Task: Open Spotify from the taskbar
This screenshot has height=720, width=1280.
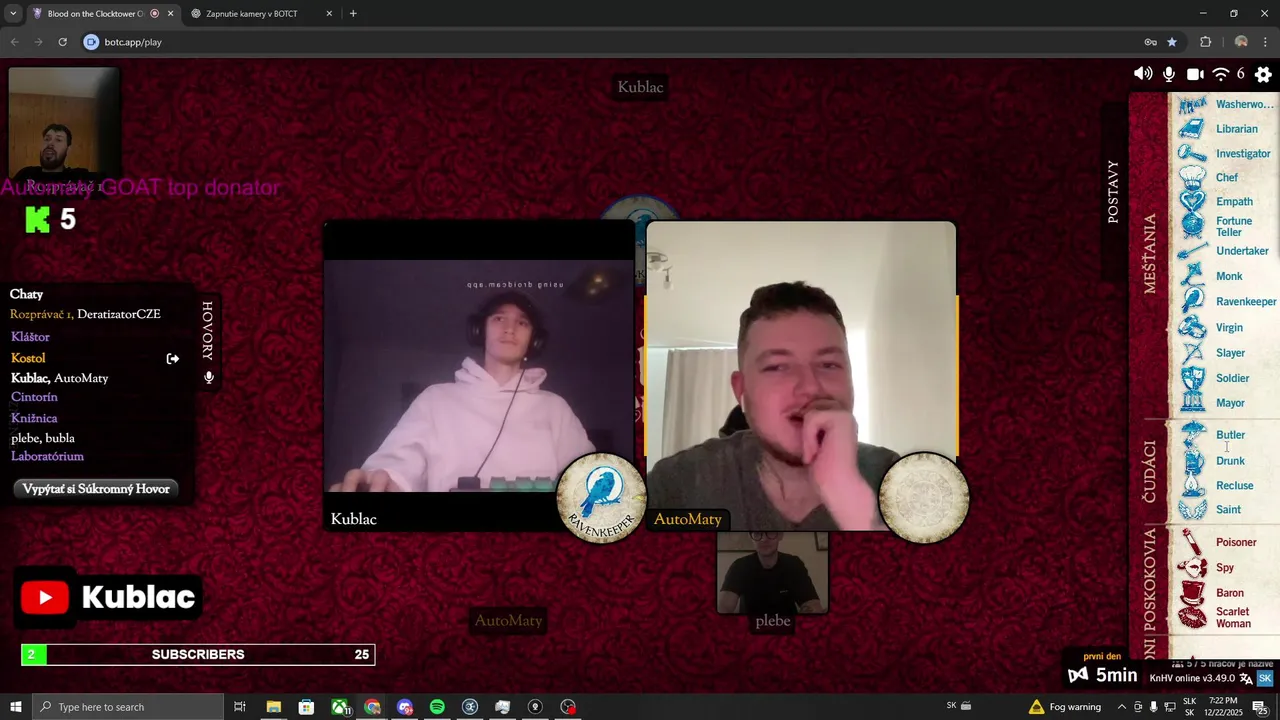Action: coord(437,707)
